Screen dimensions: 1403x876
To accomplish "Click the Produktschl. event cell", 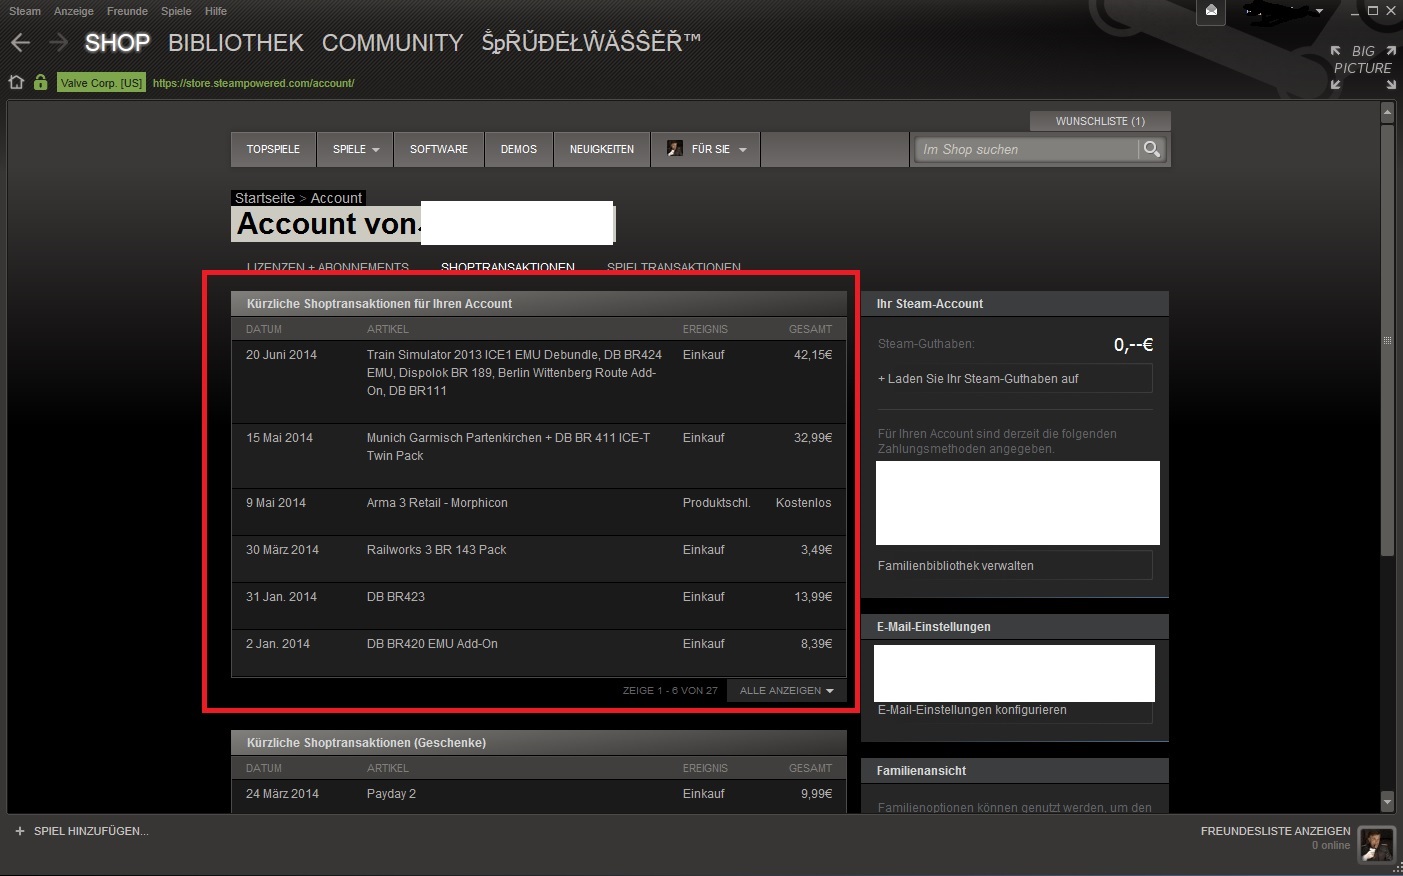I will coord(716,503).
